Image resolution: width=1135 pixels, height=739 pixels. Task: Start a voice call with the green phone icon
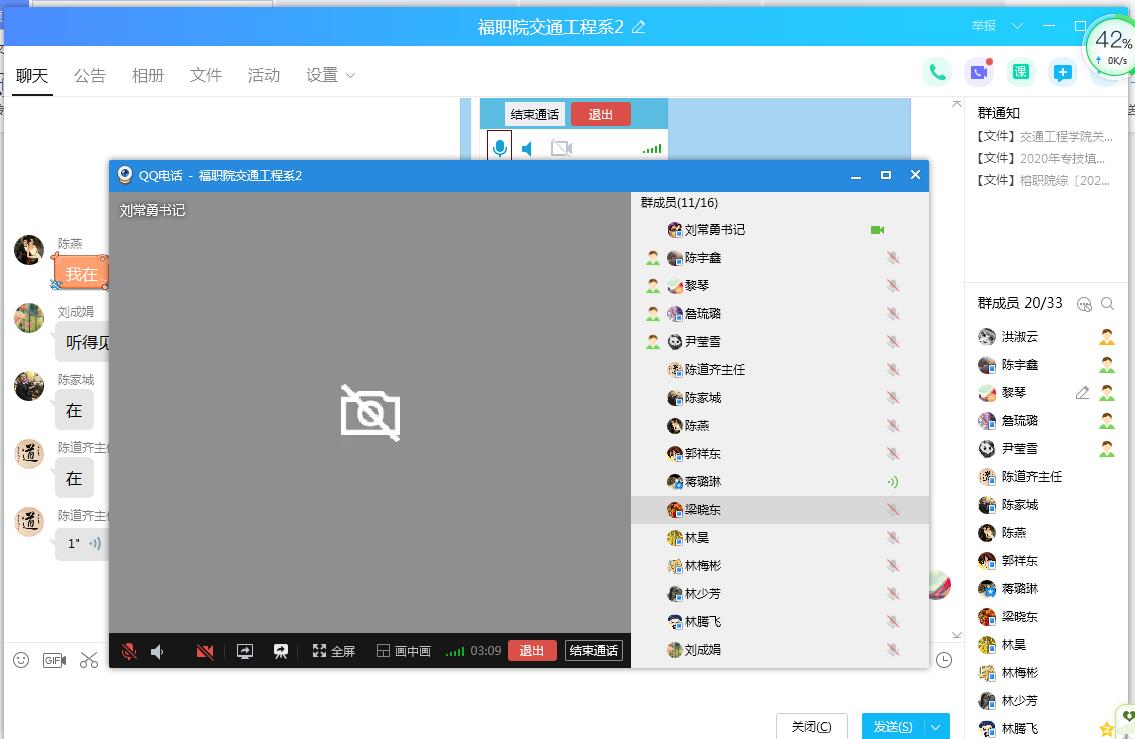tap(937, 72)
